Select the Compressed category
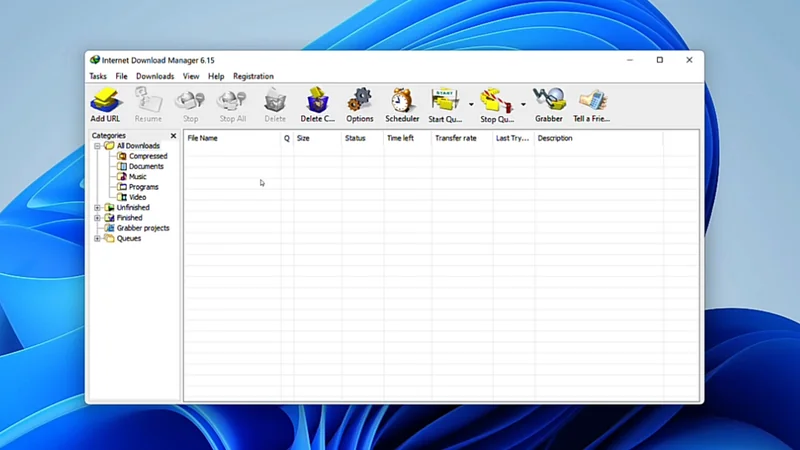 147,156
